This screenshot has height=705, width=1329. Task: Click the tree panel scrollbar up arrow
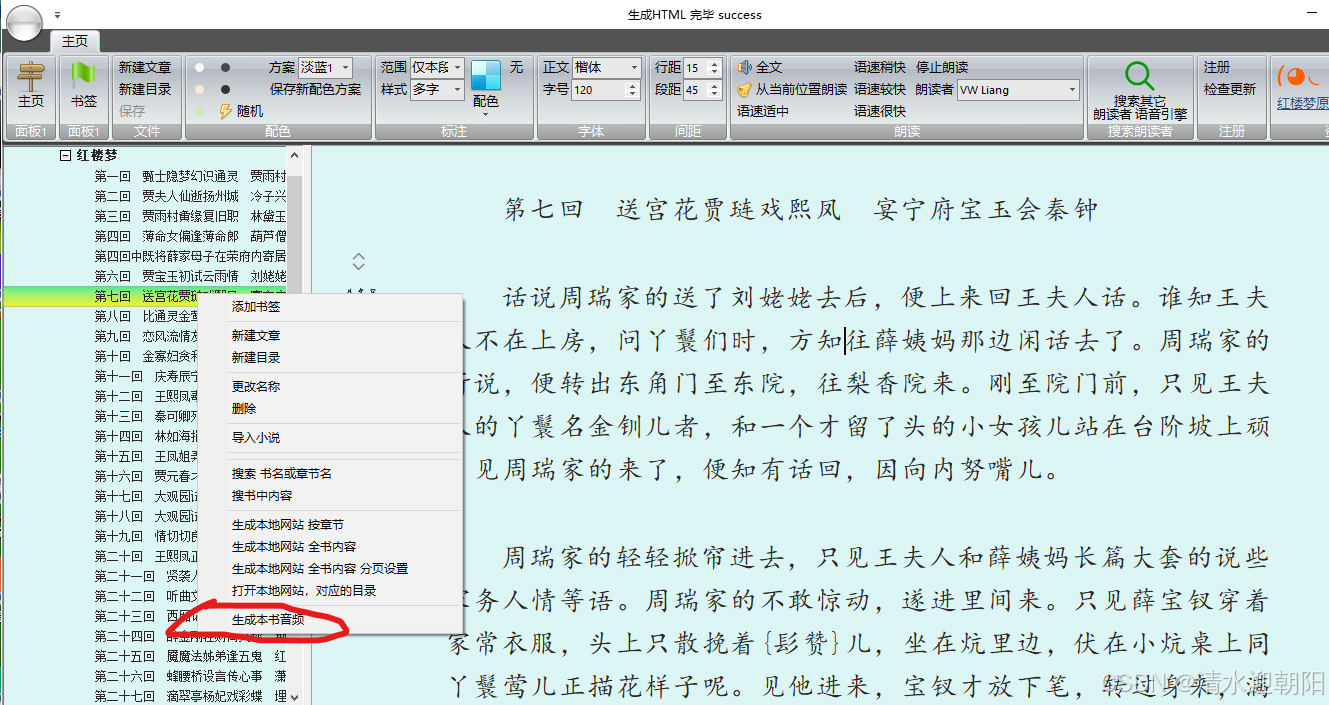coord(294,155)
